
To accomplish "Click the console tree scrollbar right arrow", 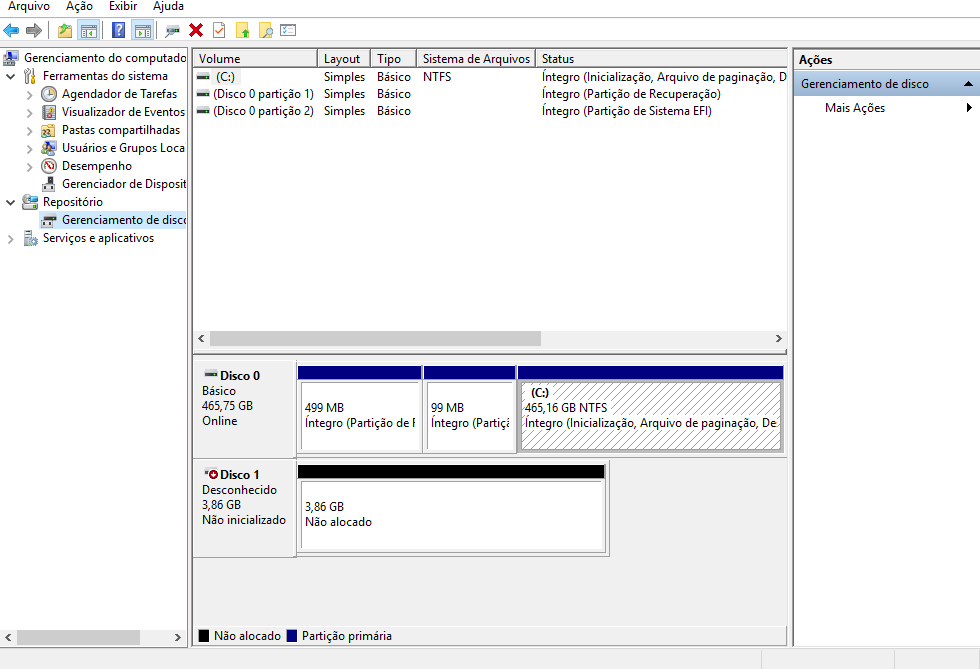I will 178,637.
